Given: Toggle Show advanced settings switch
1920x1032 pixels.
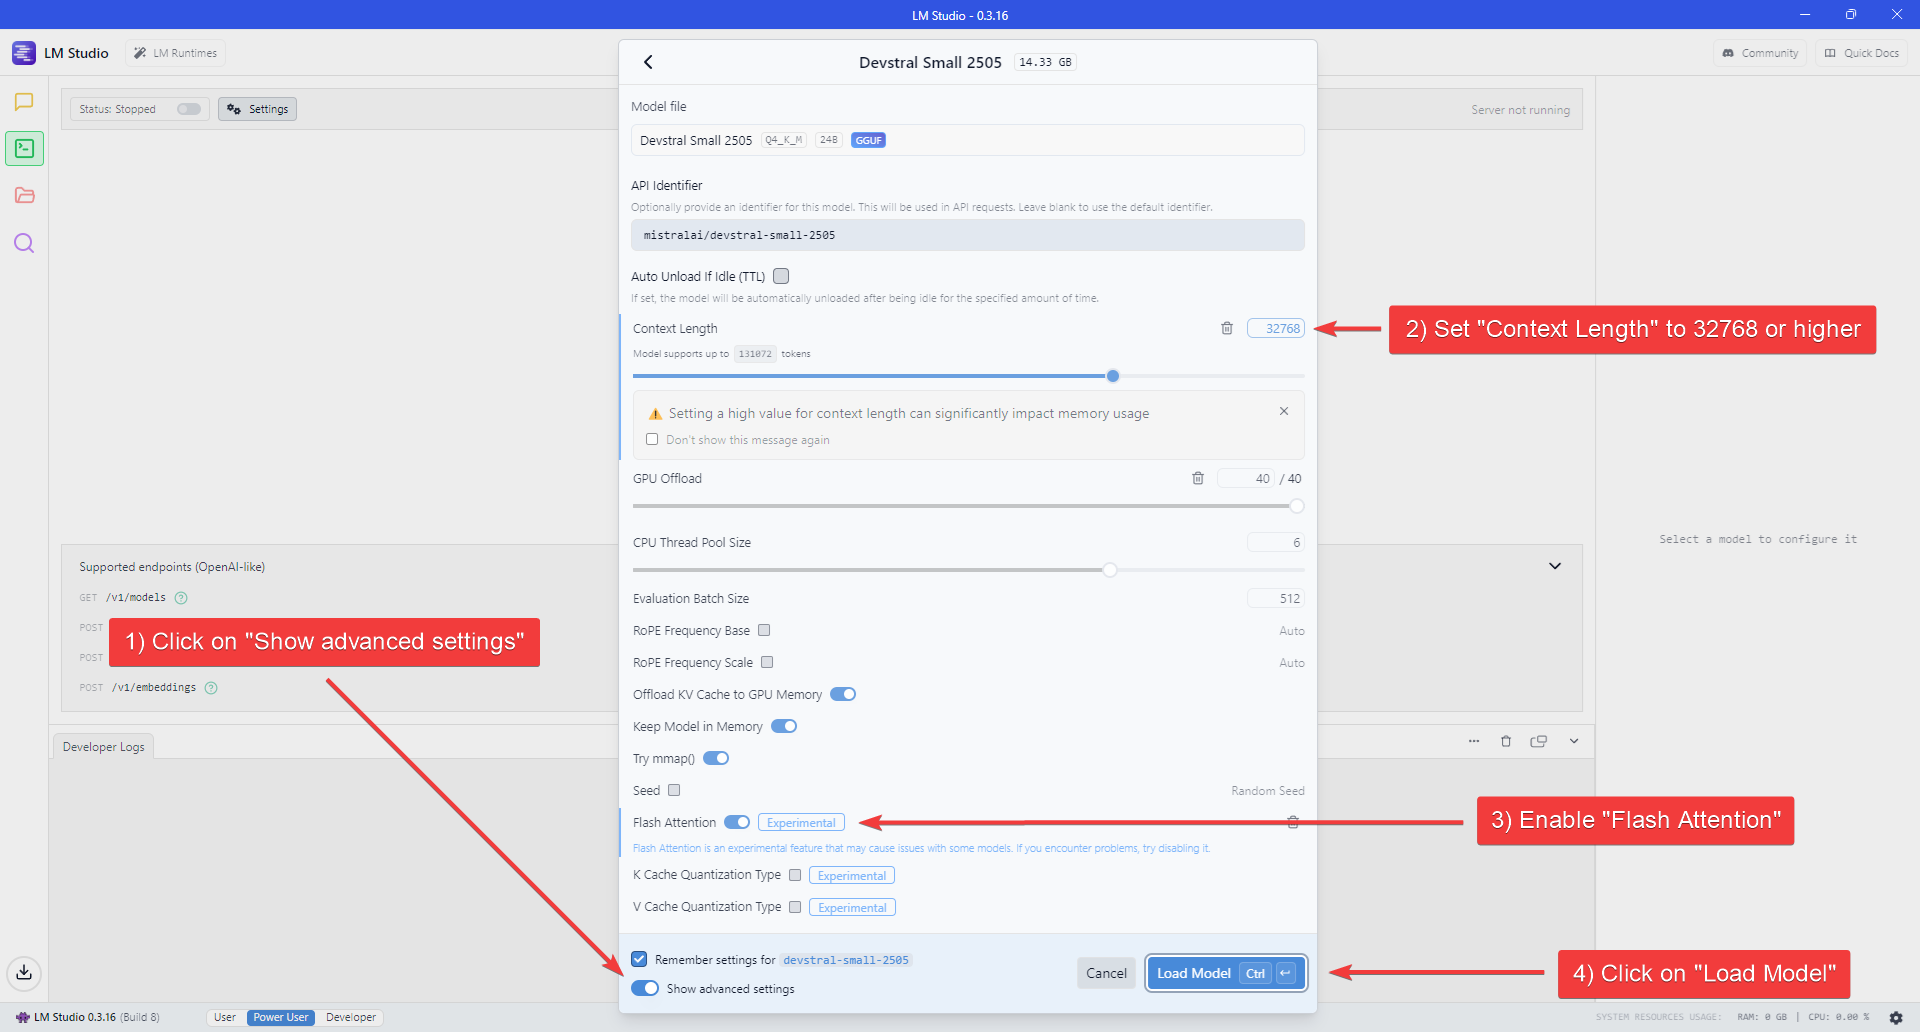Looking at the screenshot, I should pos(645,988).
